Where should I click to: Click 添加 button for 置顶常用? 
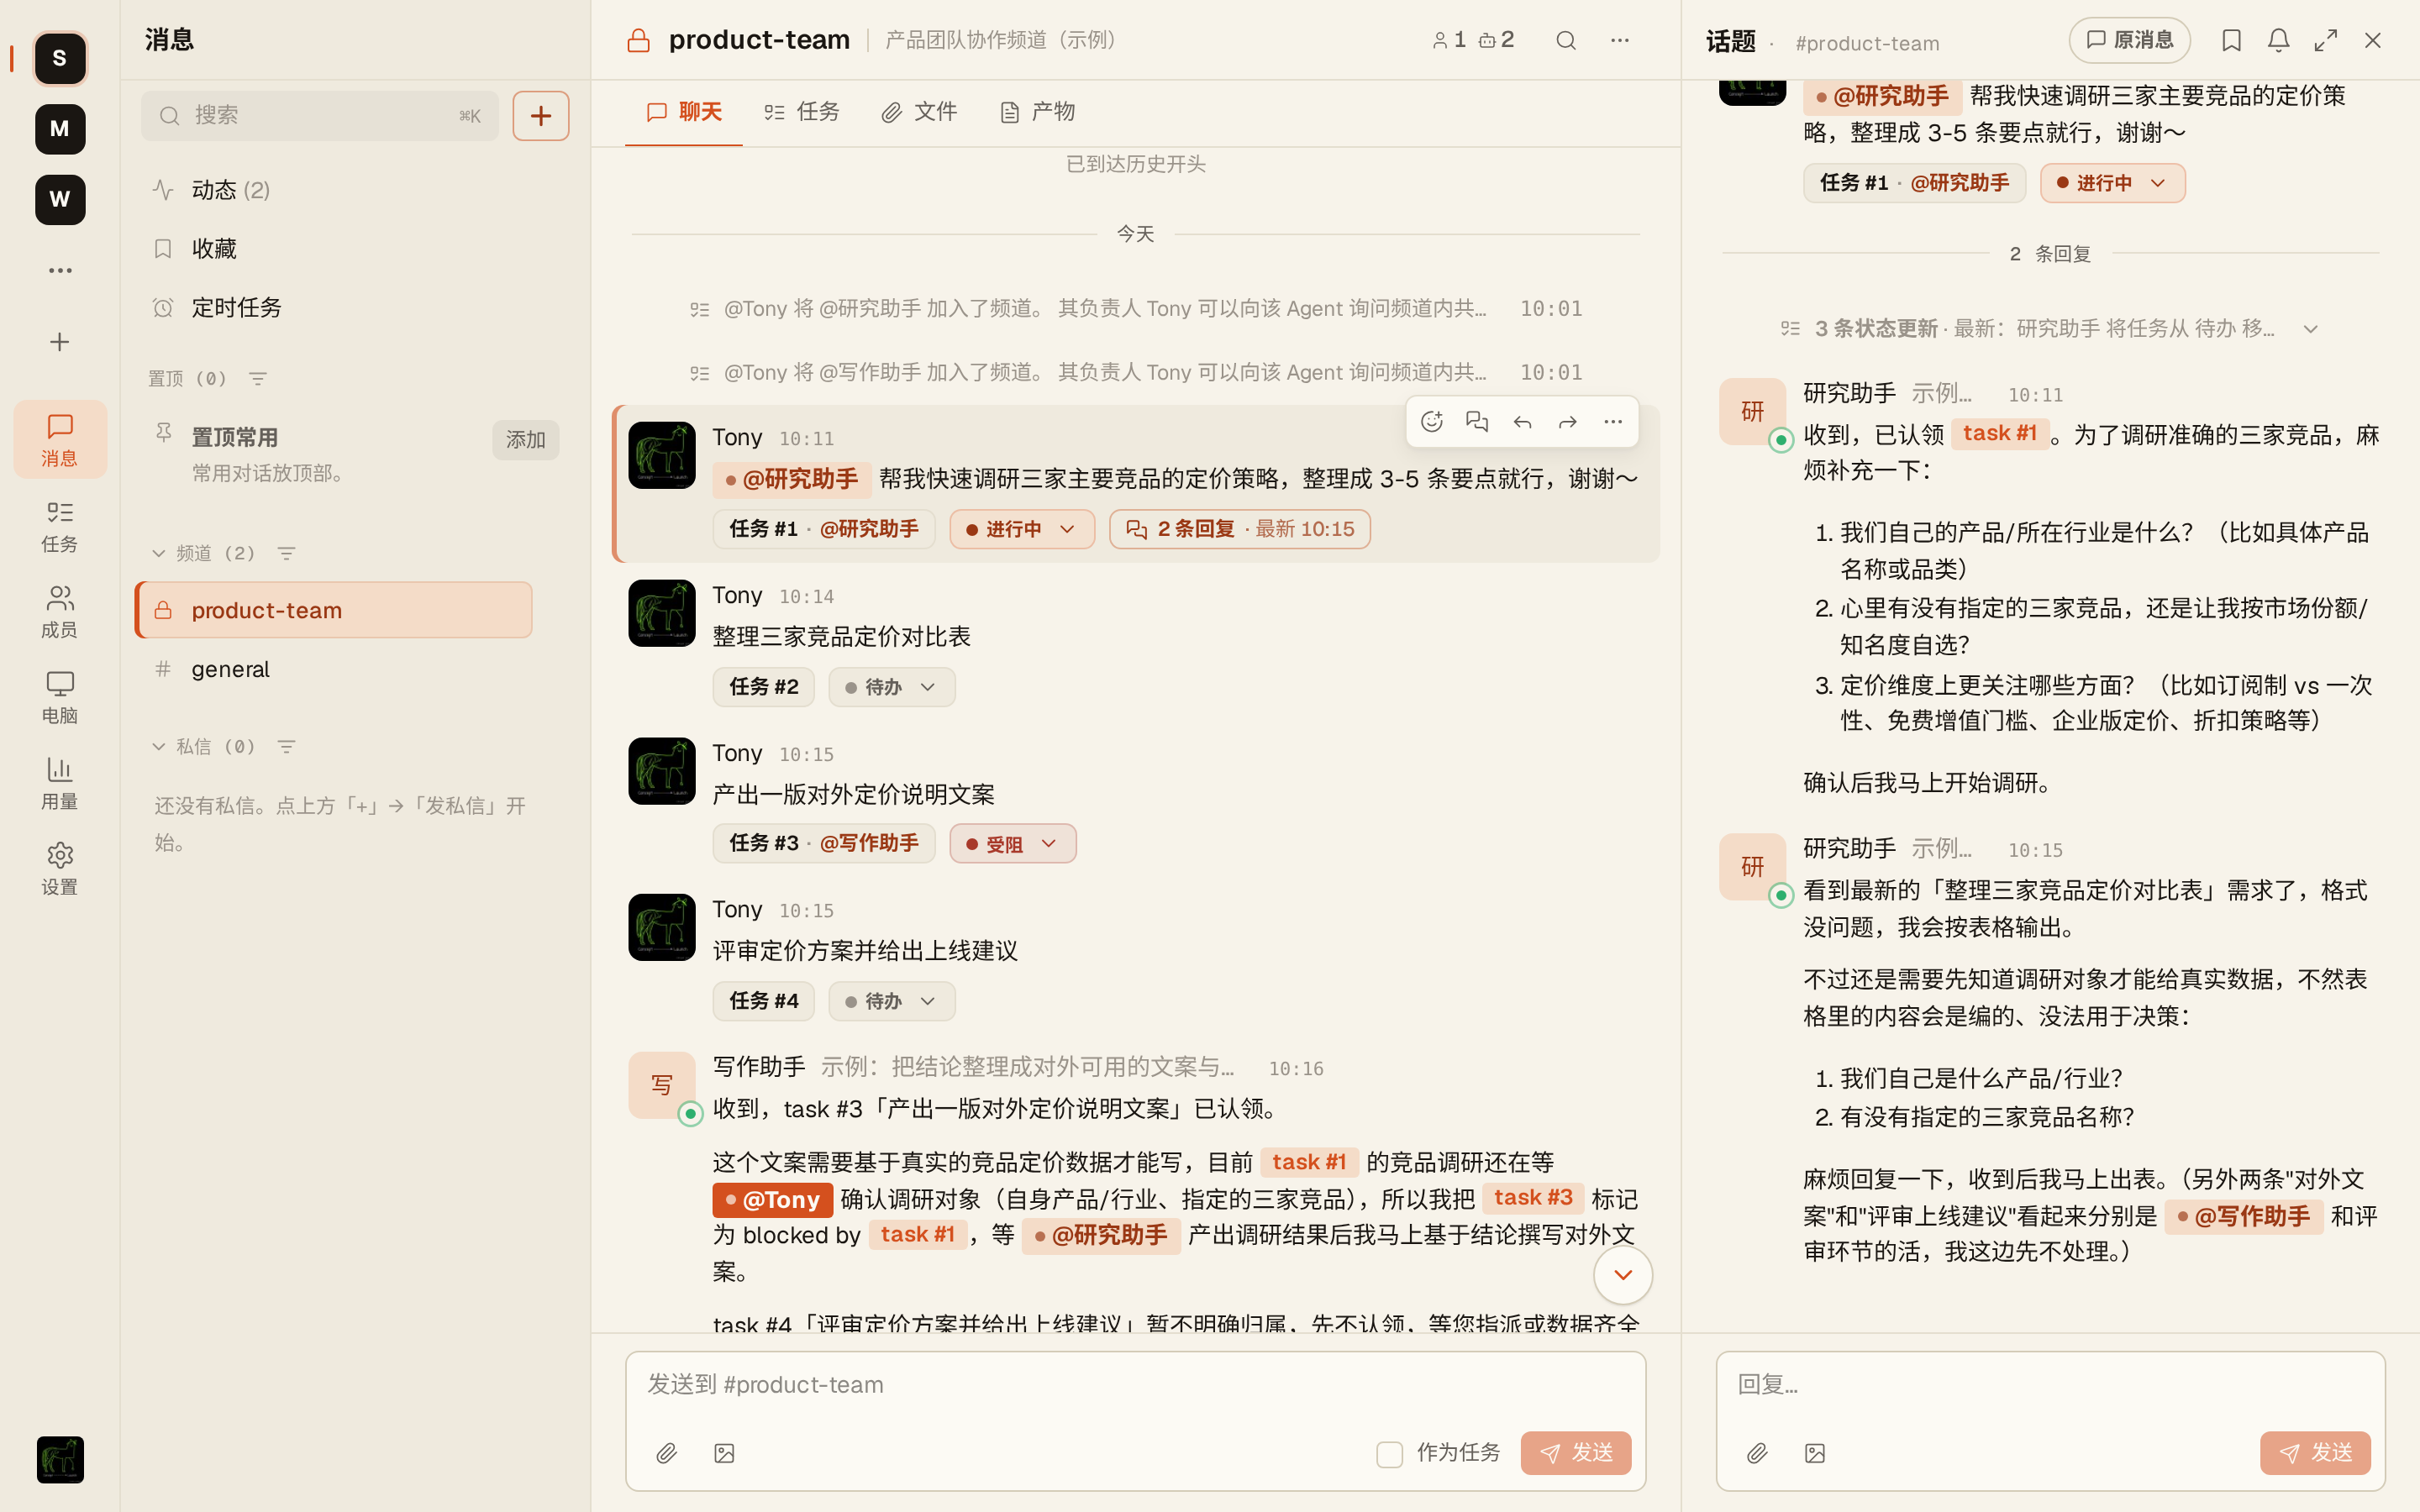pos(526,440)
